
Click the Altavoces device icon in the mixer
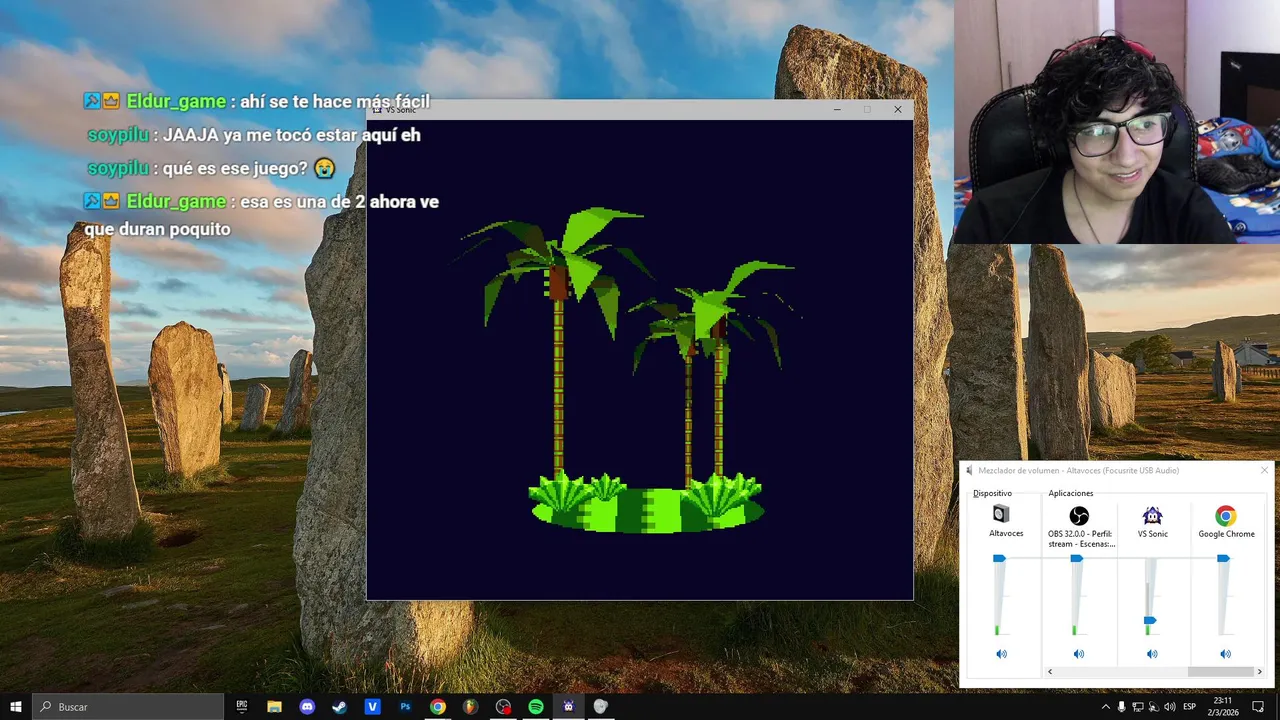click(x=1001, y=514)
